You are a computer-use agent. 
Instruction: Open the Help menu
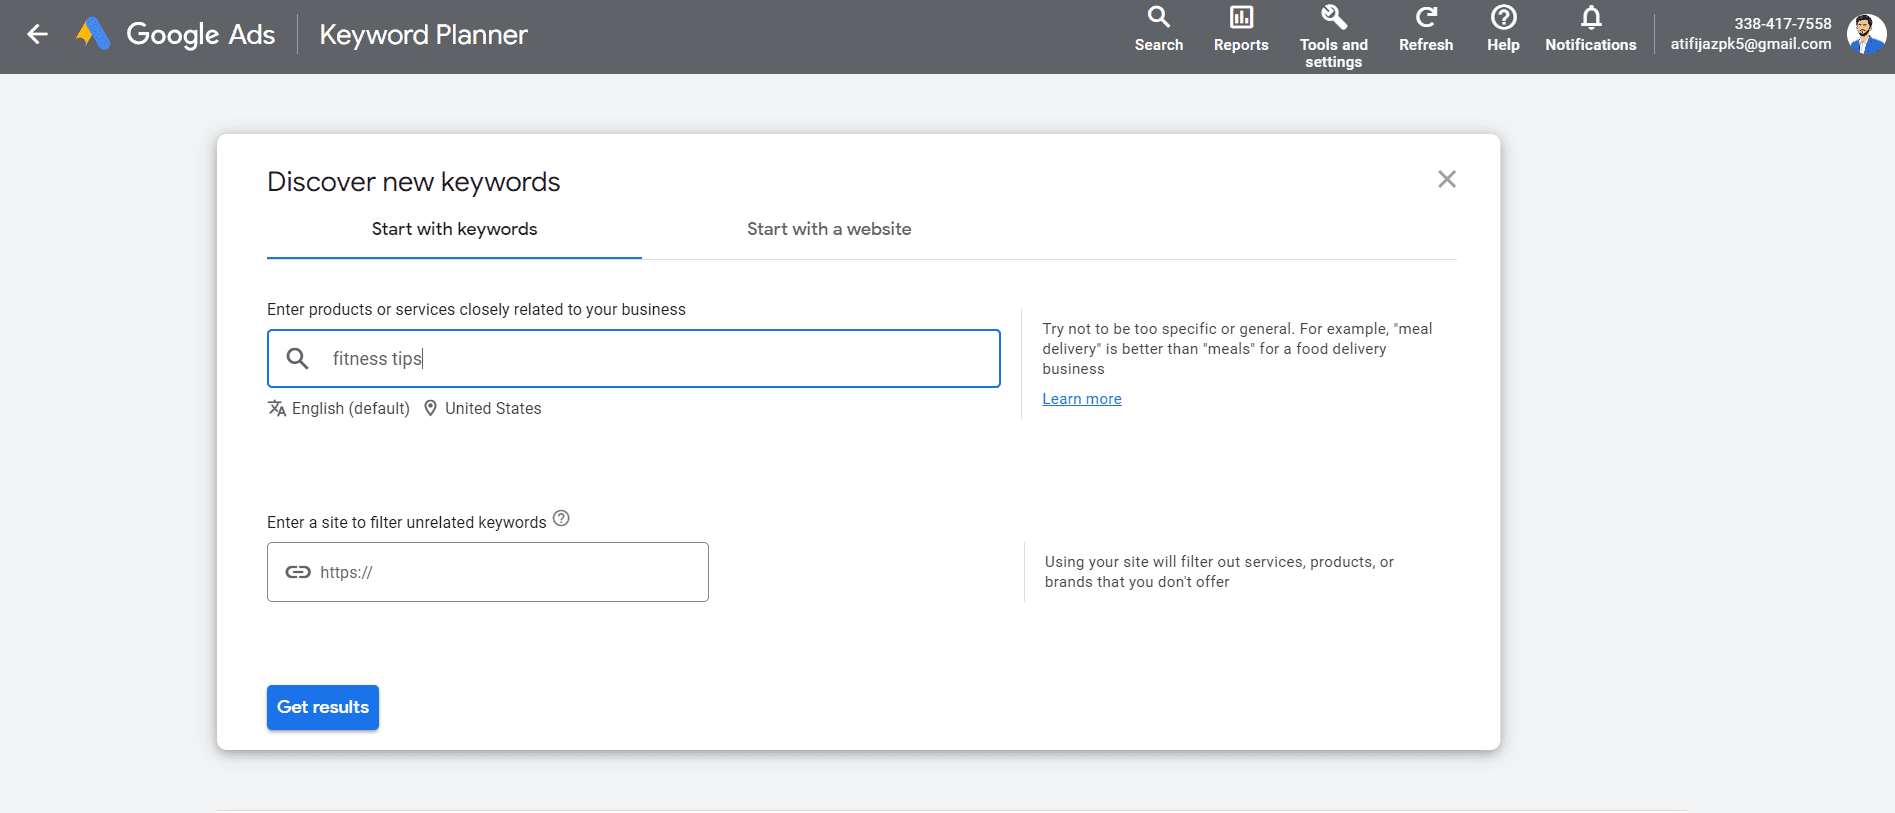click(1502, 30)
